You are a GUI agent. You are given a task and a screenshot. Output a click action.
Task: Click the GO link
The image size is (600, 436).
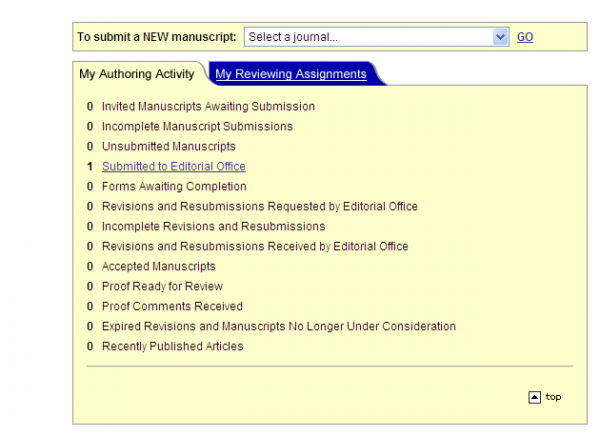click(525, 37)
